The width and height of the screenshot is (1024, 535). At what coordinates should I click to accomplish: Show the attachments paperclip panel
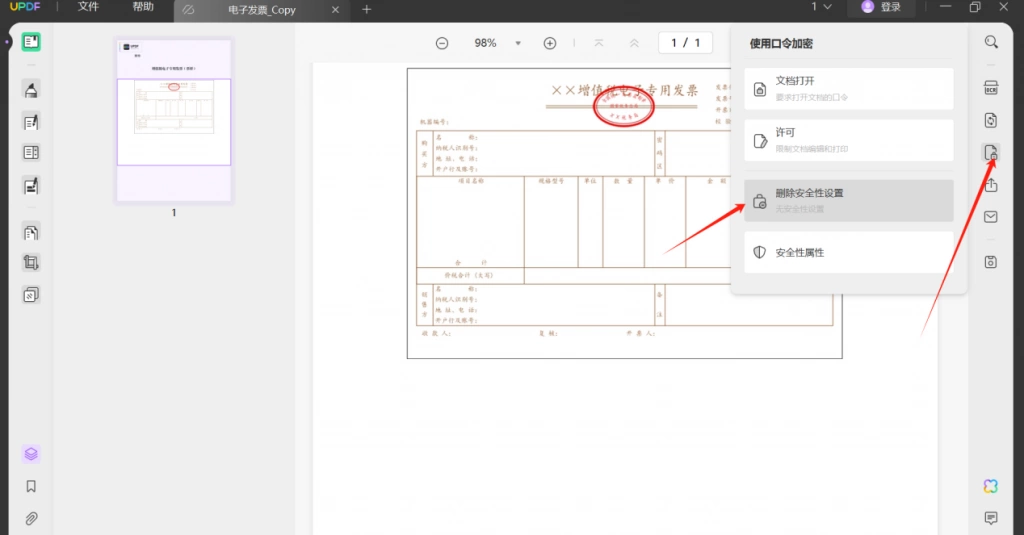(31, 519)
